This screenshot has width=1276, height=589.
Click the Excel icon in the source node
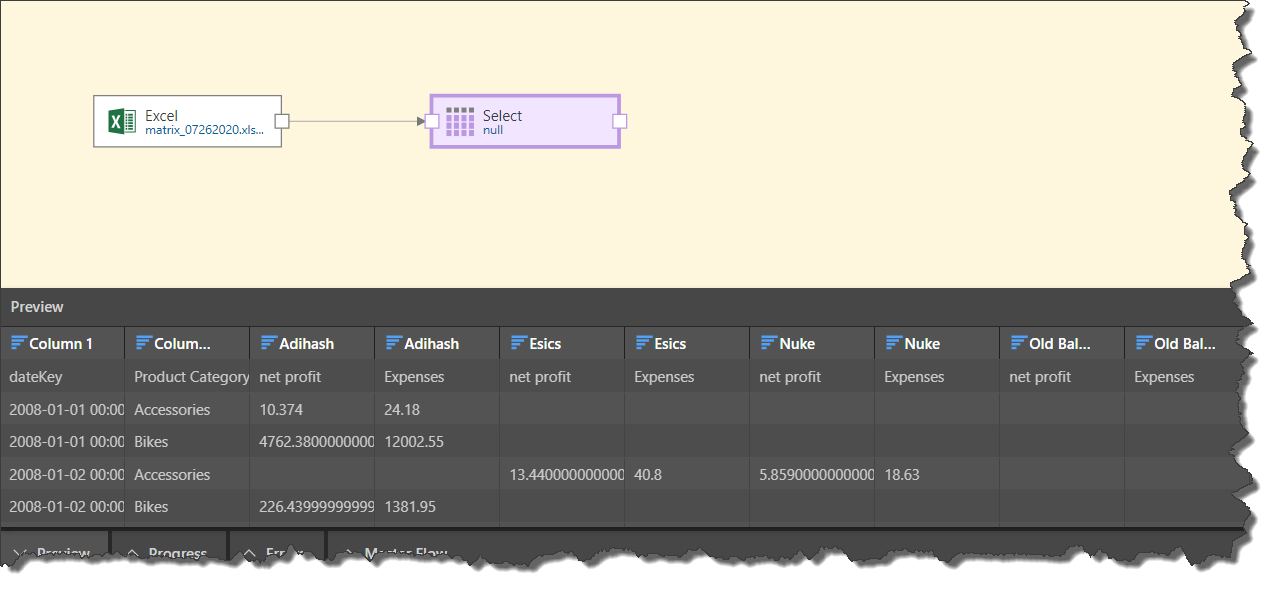pos(121,121)
